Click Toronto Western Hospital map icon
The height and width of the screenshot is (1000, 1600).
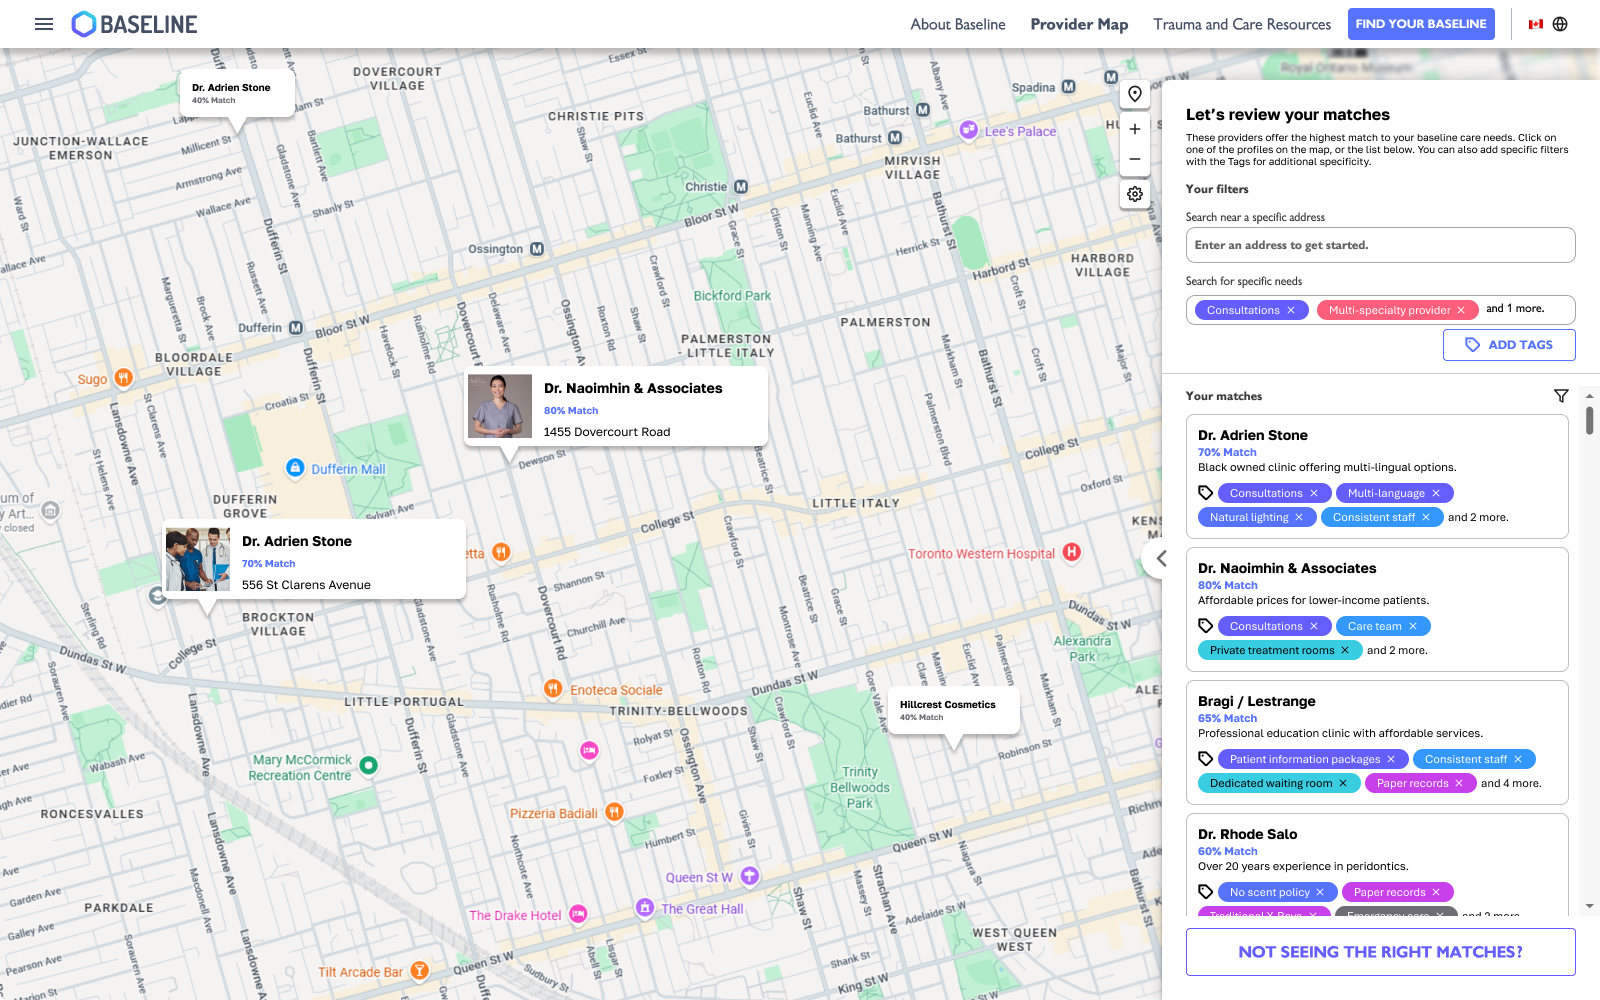(1072, 552)
